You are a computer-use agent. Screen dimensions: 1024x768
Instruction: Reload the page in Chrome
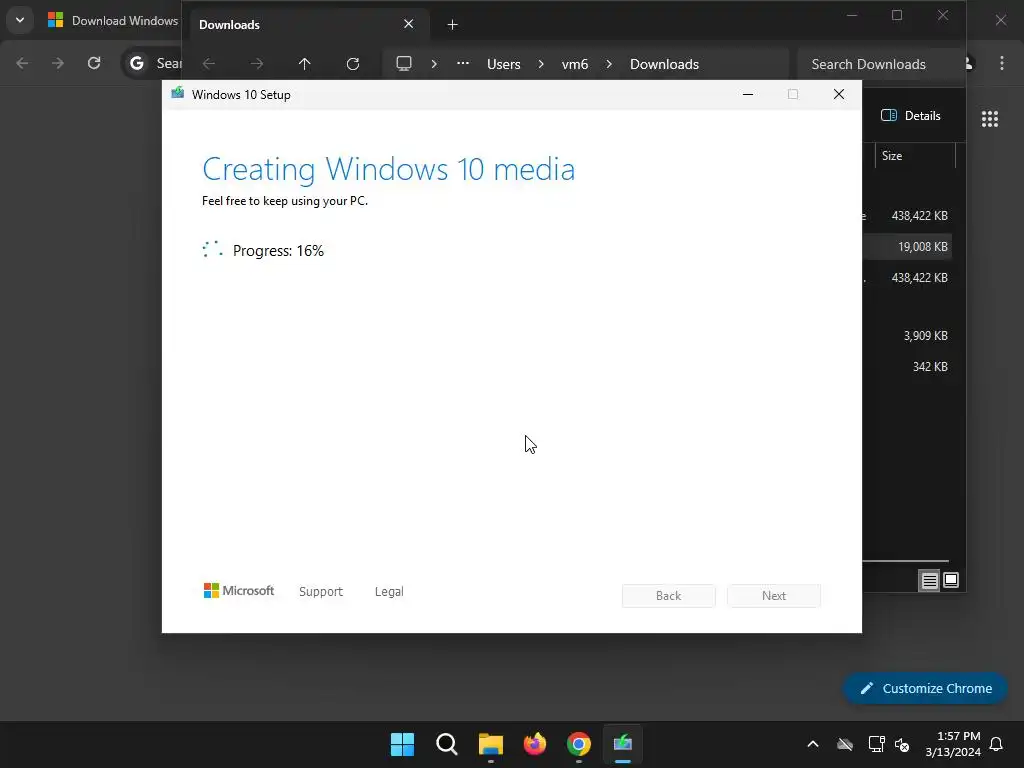(x=94, y=63)
